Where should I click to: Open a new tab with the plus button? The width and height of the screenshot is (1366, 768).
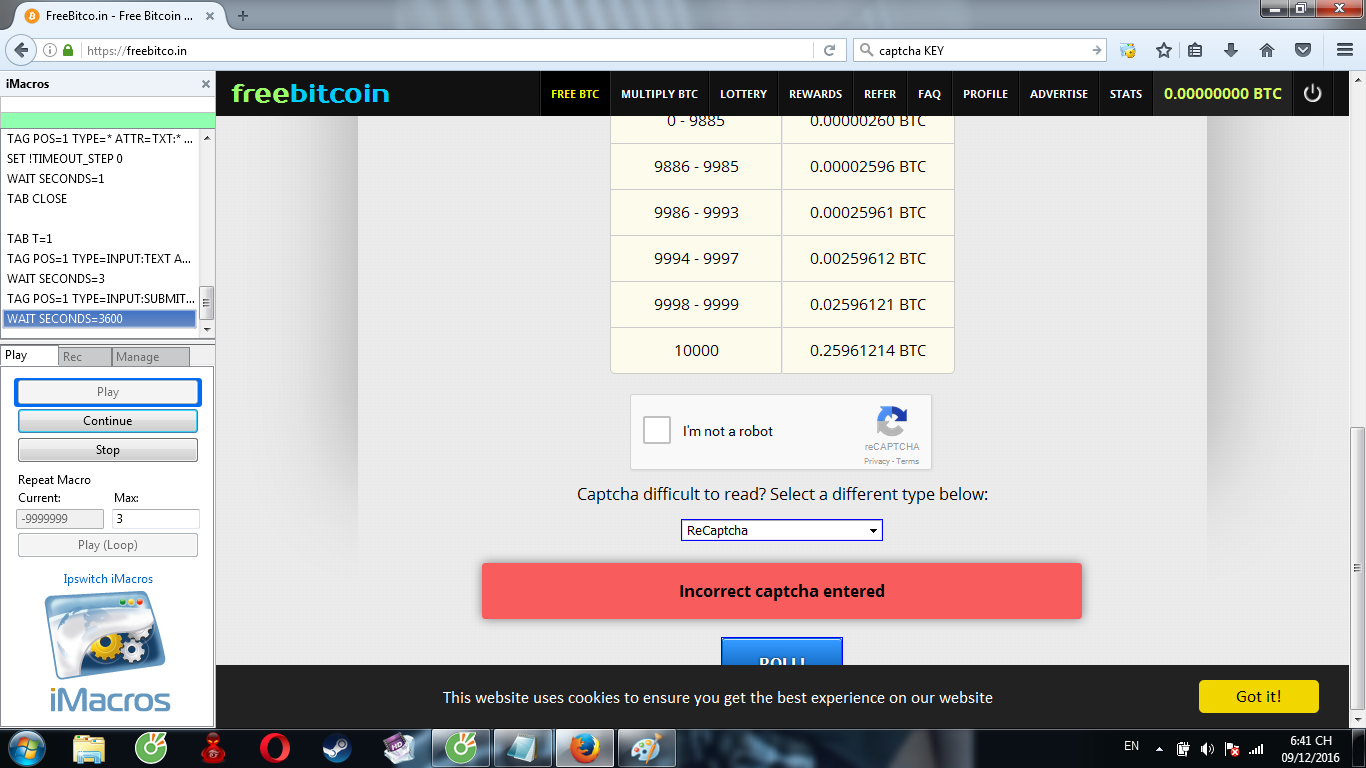tap(243, 16)
